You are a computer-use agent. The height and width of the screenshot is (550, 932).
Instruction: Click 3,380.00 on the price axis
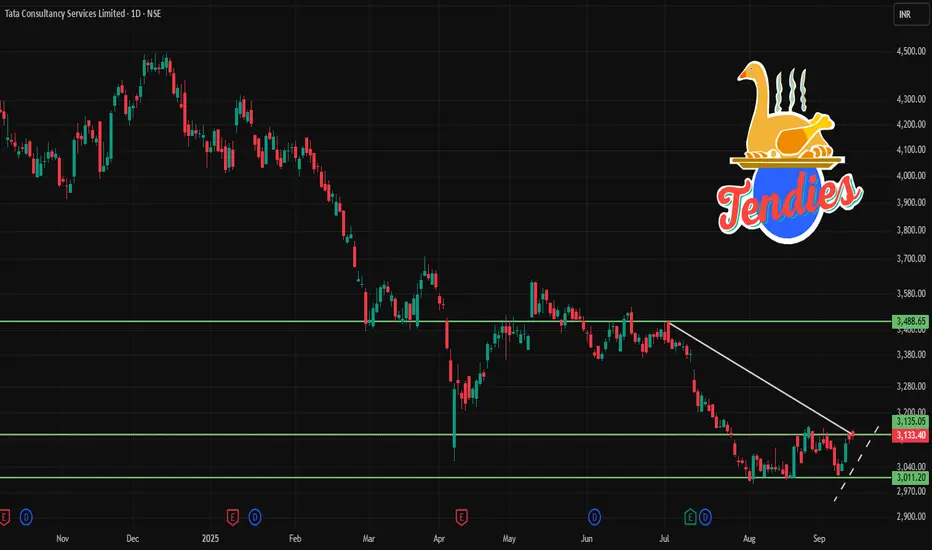[x=911, y=355]
